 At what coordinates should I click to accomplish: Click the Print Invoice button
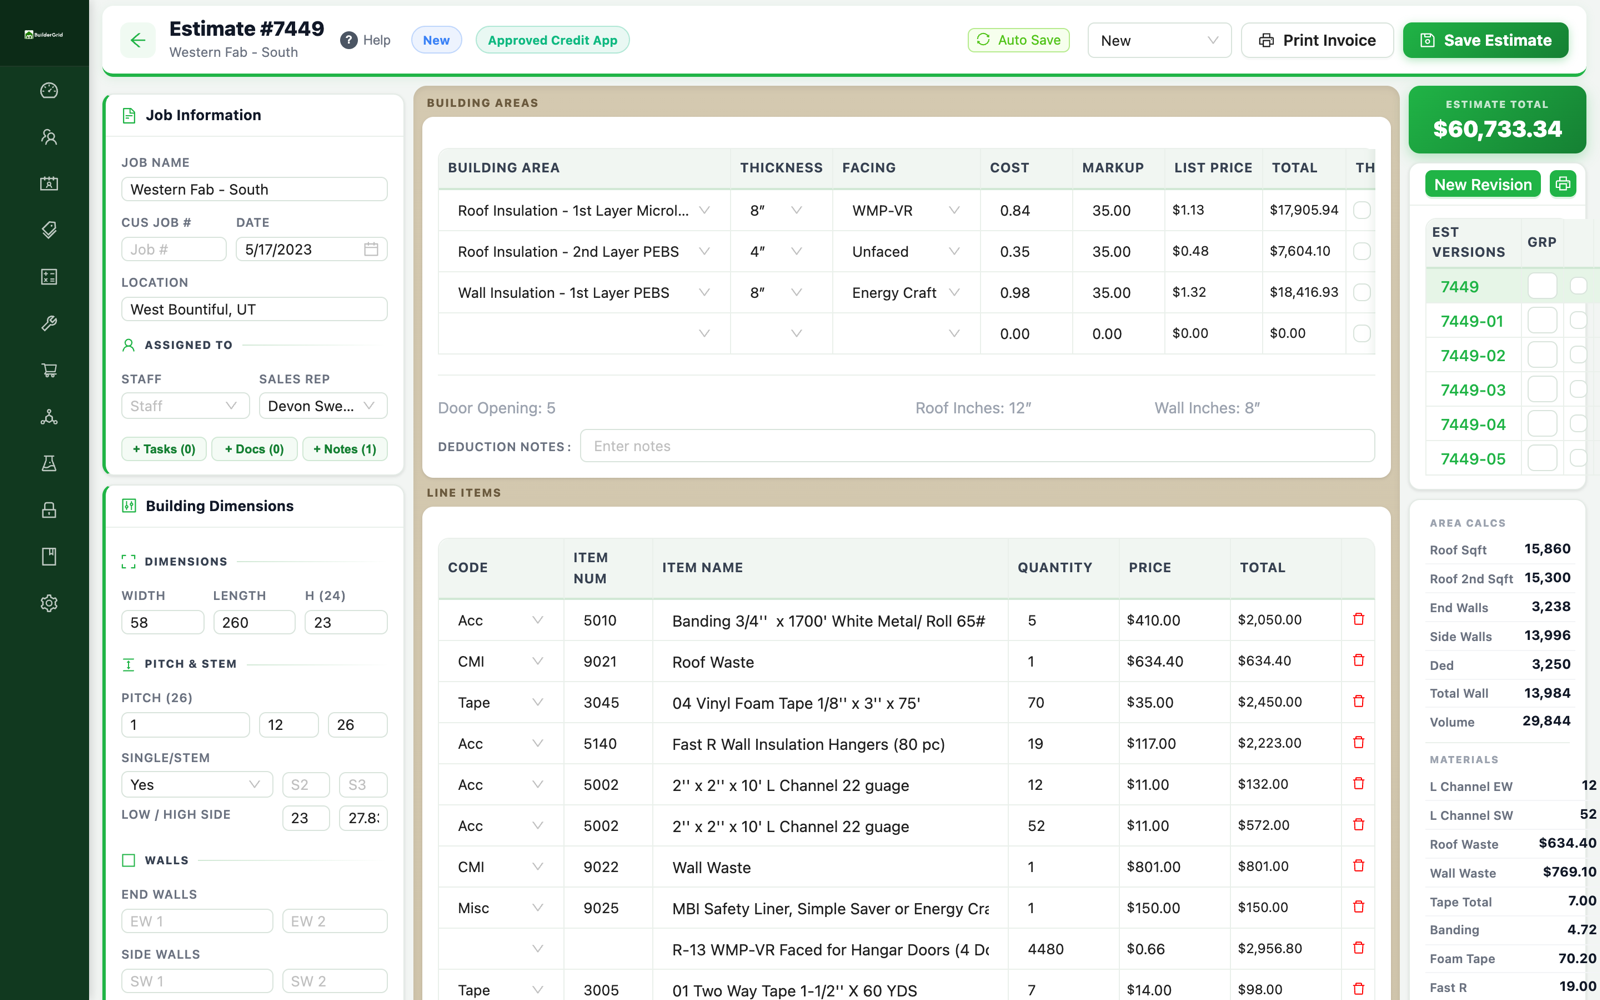tap(1317, 40)
